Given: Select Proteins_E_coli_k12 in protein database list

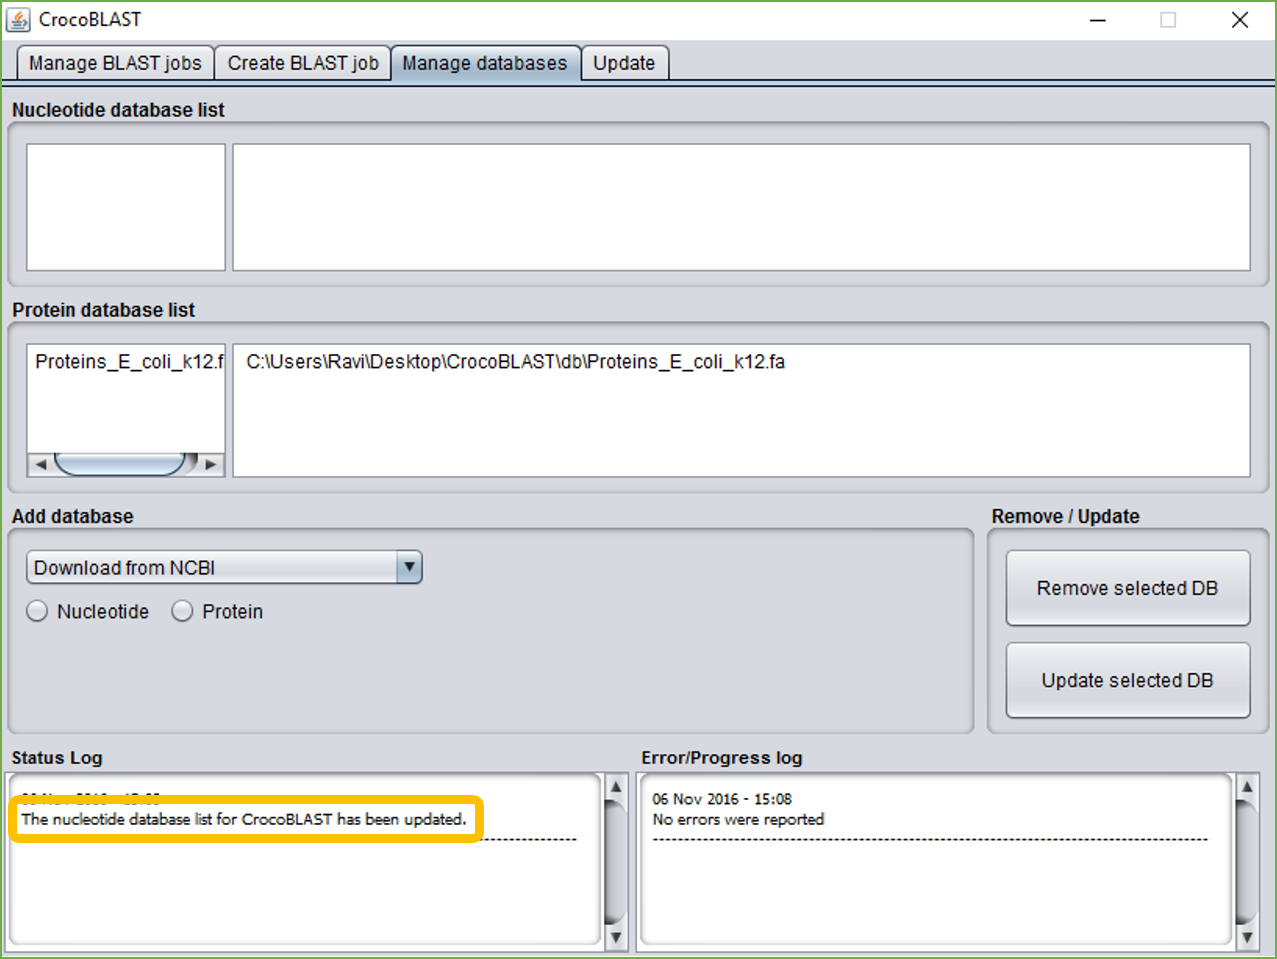Looking at the screenshot, I should tap(127, 362).
